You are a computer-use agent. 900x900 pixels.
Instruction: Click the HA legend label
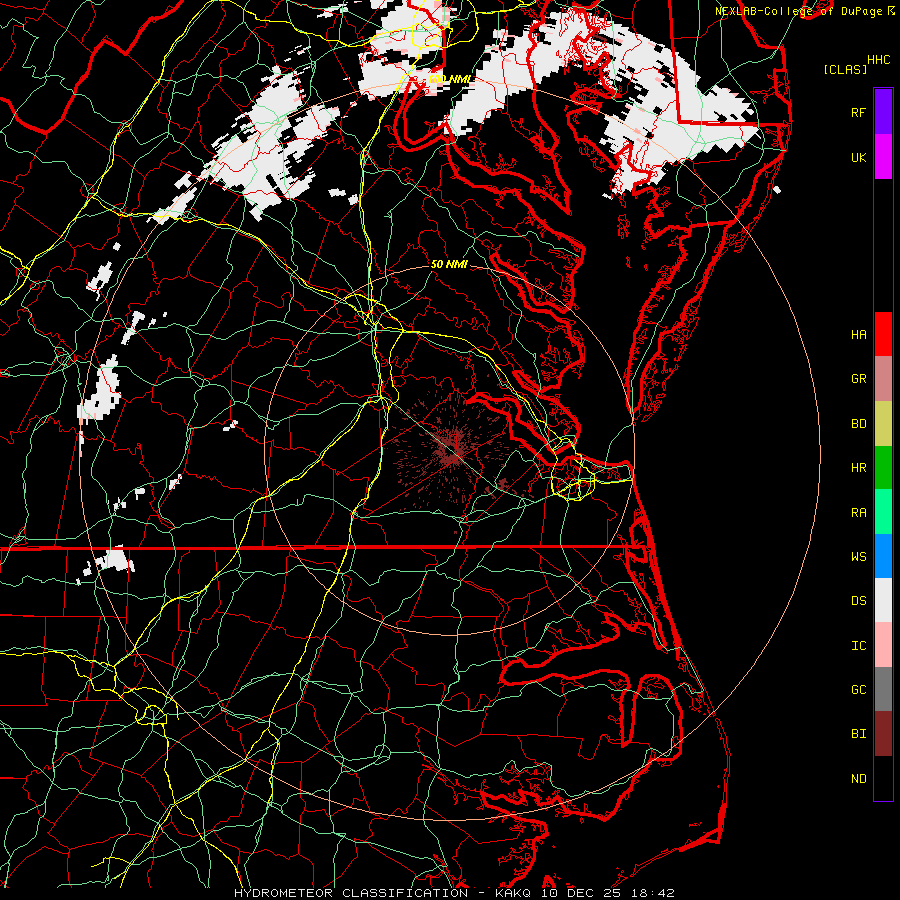(858, 334)
